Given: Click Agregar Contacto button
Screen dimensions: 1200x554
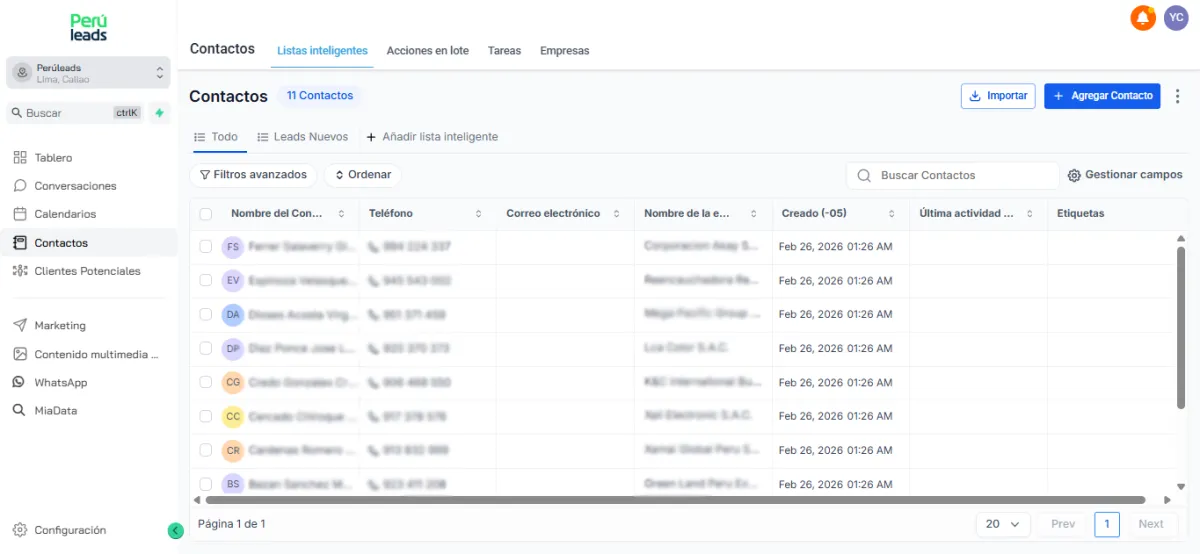Looking at the screenshot, I should (x=1102, y=96).
